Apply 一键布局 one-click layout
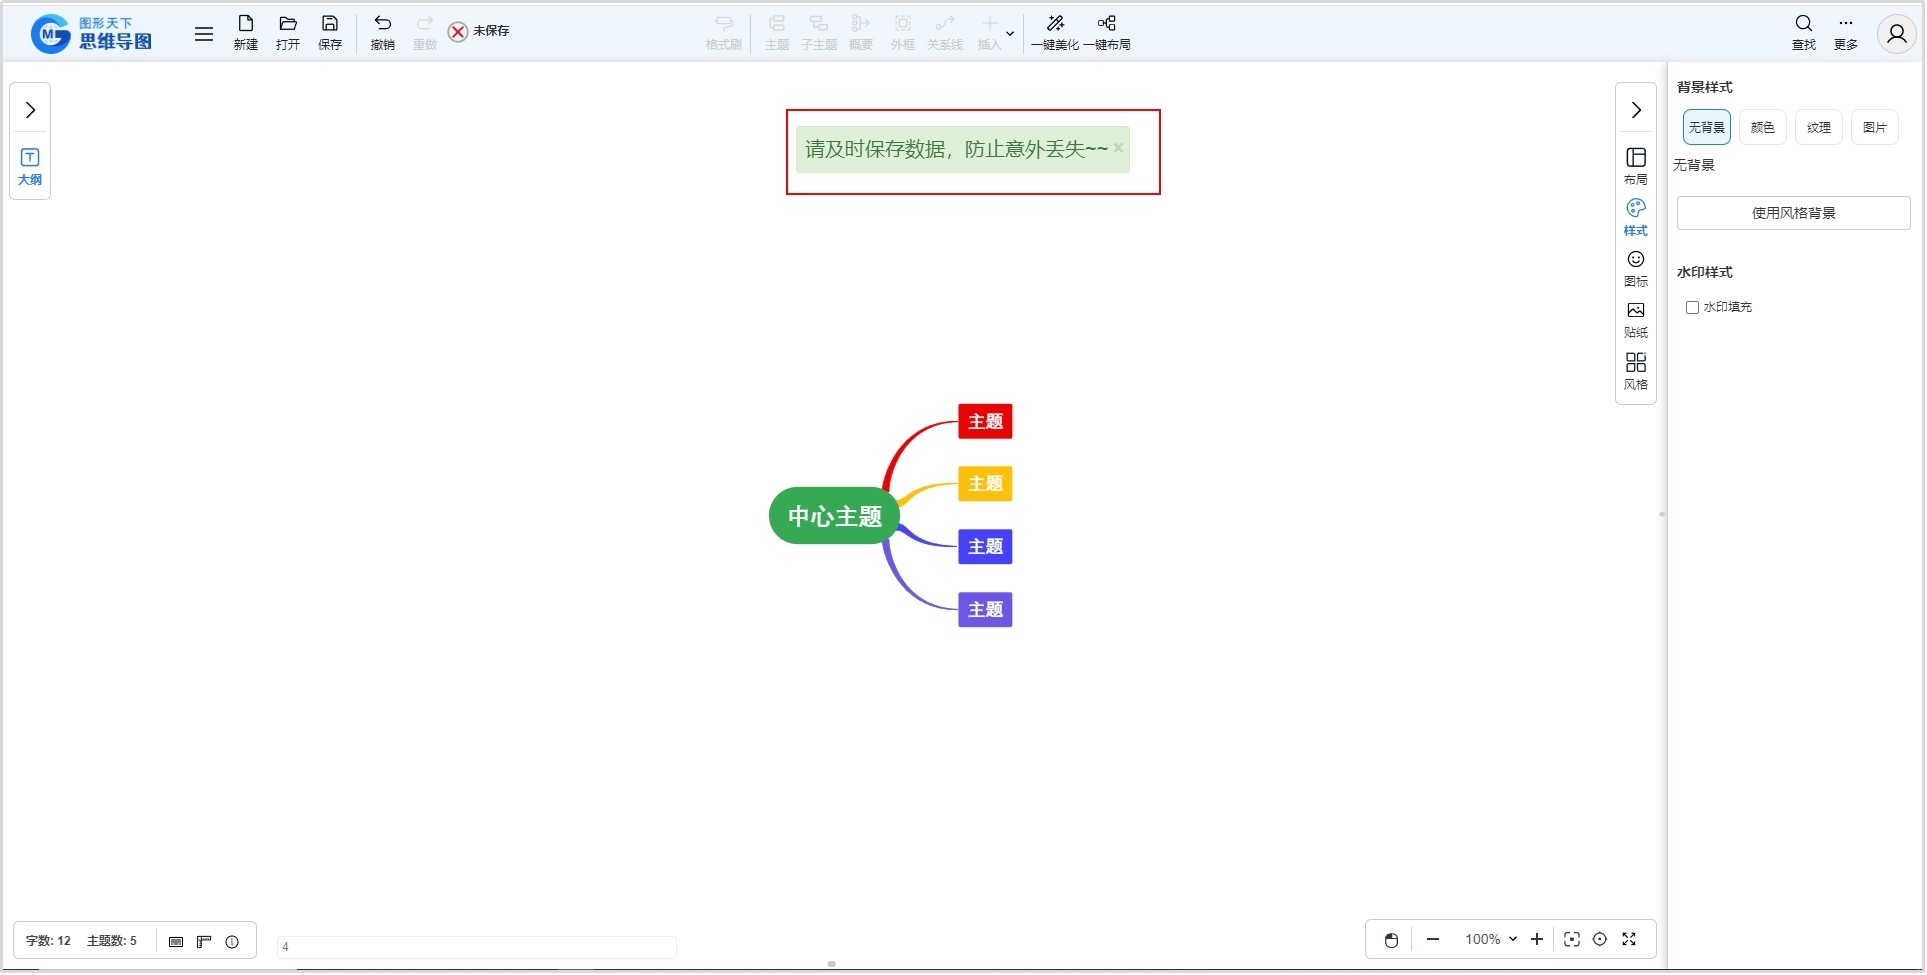The width and height of the screenshot is (1927, 975). [x=1107, y=33]
